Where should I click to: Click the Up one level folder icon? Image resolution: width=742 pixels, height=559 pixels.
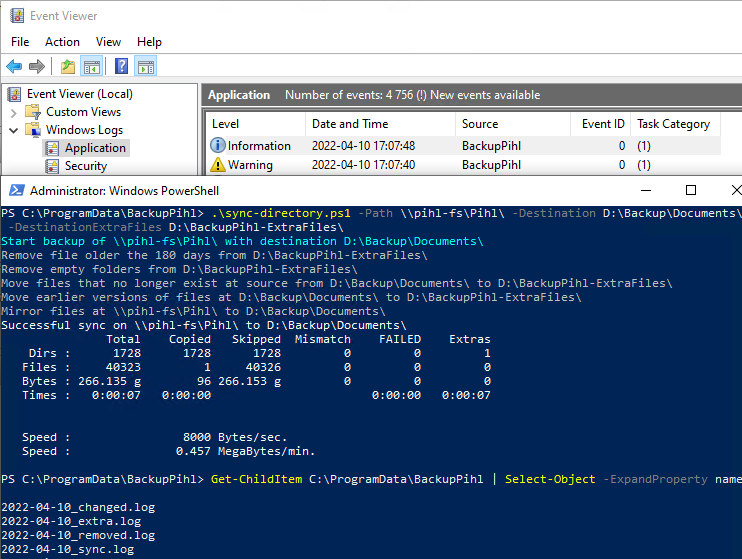[x=68, y=66]
